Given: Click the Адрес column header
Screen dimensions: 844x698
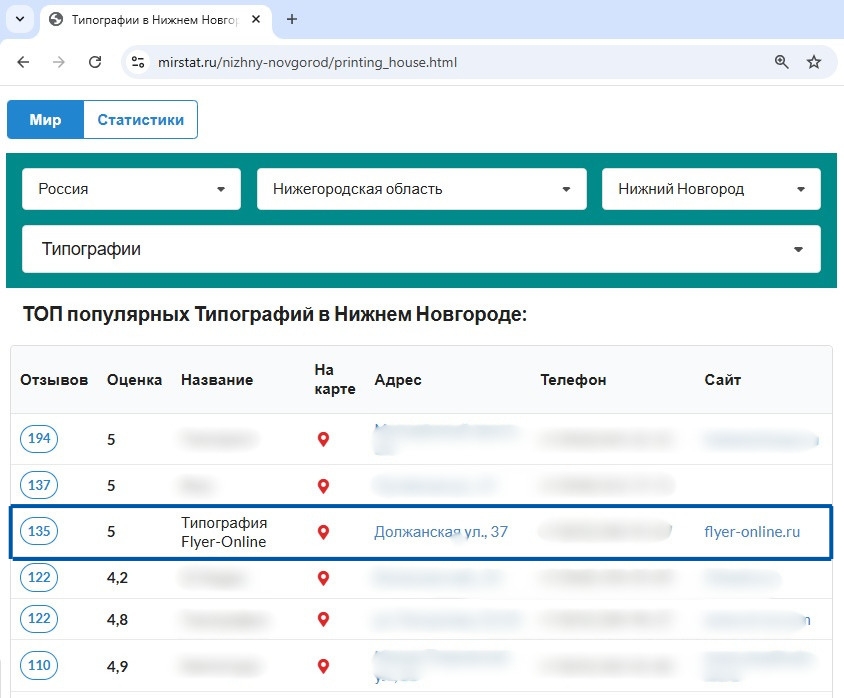Looking at the screenshot, I should pos(398,380).
